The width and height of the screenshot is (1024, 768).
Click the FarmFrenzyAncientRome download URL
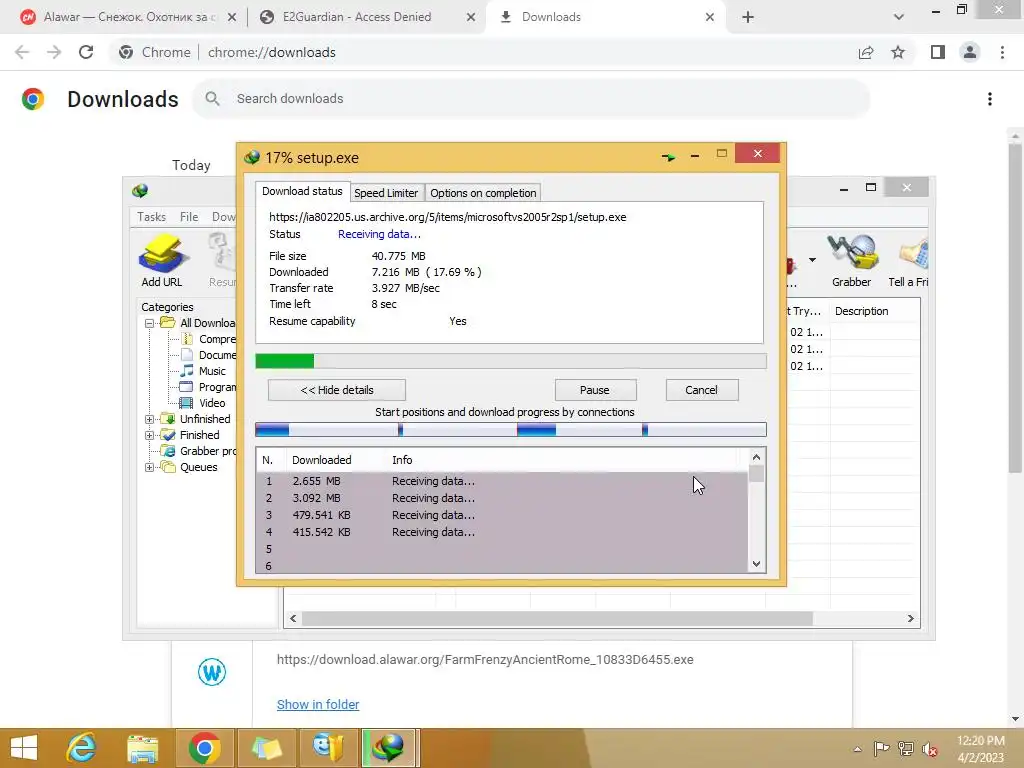pyautogui.click(x=485, y=660)
